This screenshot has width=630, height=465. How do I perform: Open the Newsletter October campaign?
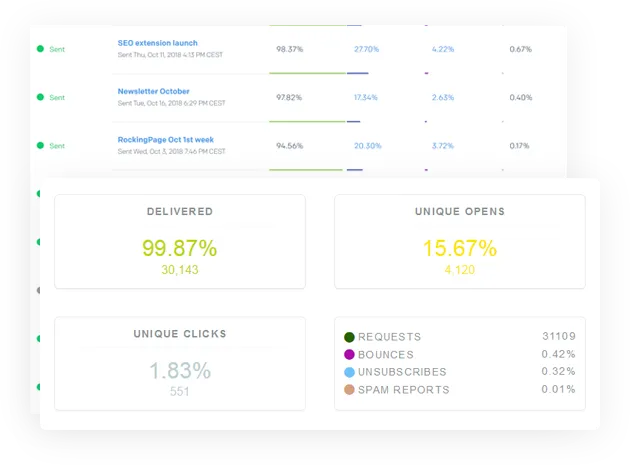point(153,91)
